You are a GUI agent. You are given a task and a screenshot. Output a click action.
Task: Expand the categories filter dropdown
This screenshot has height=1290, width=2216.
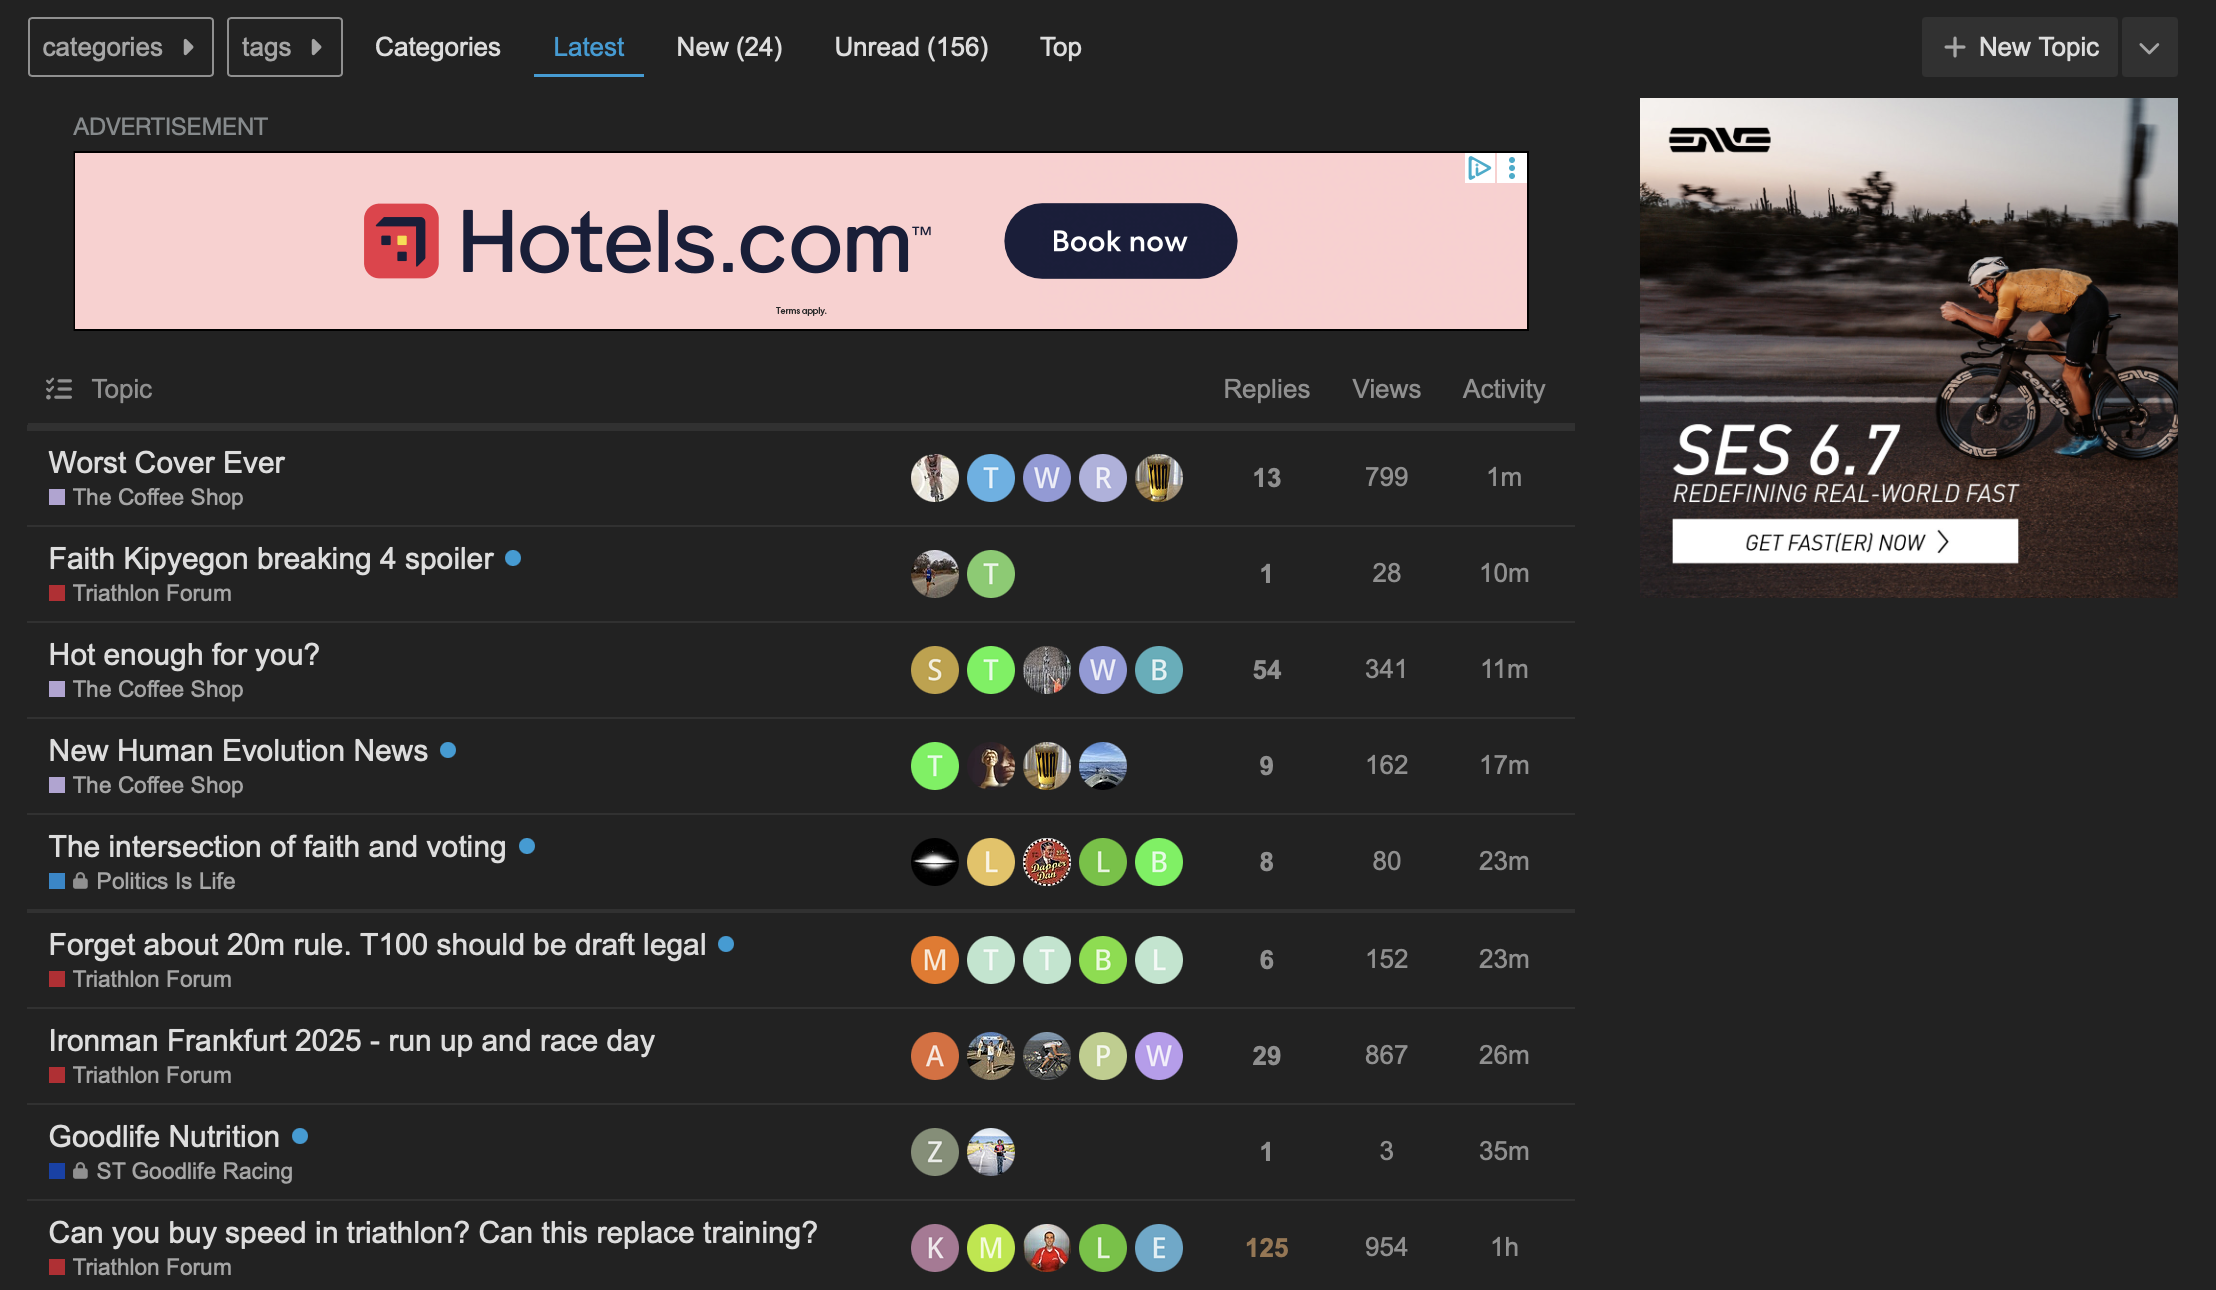point(120,47)
